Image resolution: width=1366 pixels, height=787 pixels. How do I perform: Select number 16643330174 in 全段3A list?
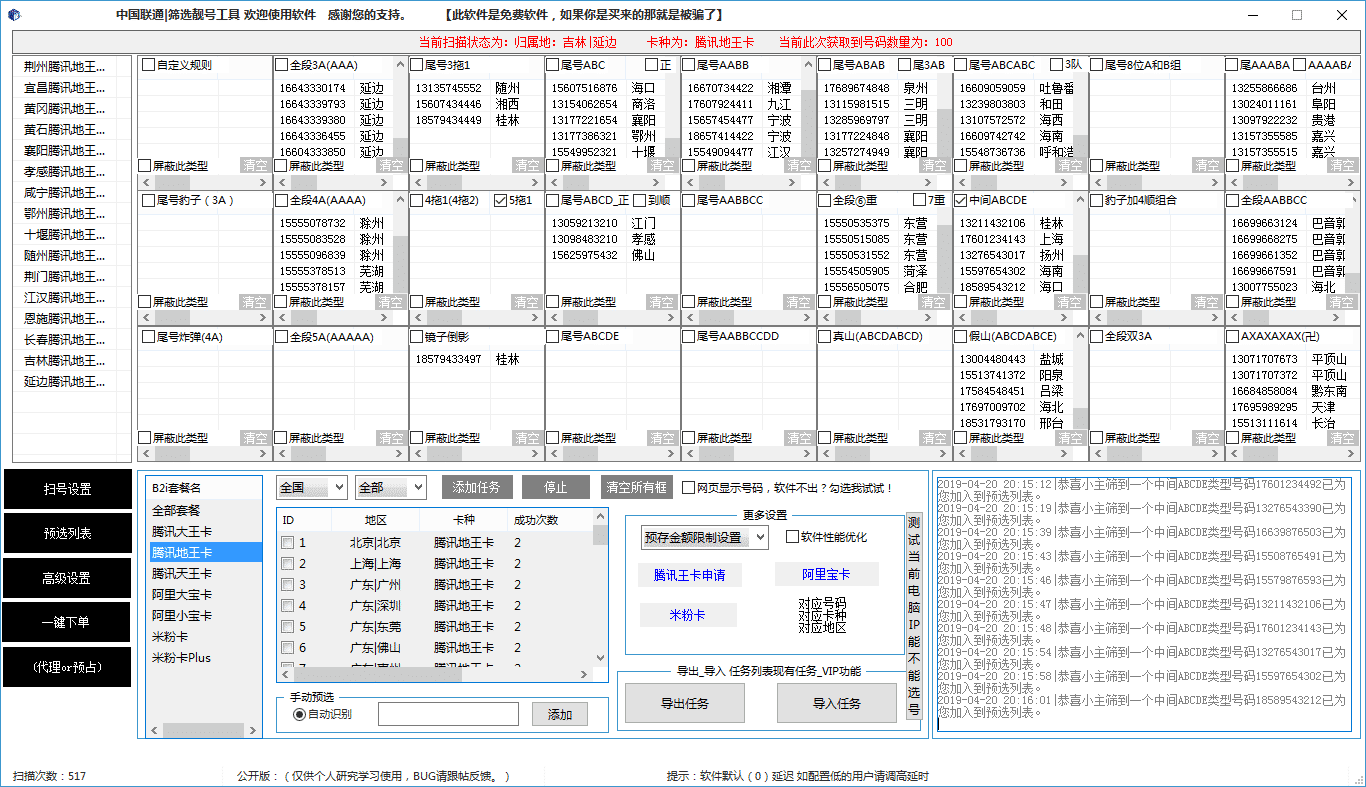coord(313,88)
